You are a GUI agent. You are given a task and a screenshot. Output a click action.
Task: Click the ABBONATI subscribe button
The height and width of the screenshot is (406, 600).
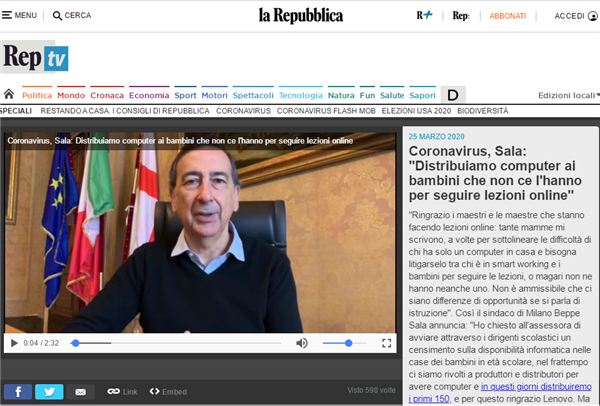point(508,16)
